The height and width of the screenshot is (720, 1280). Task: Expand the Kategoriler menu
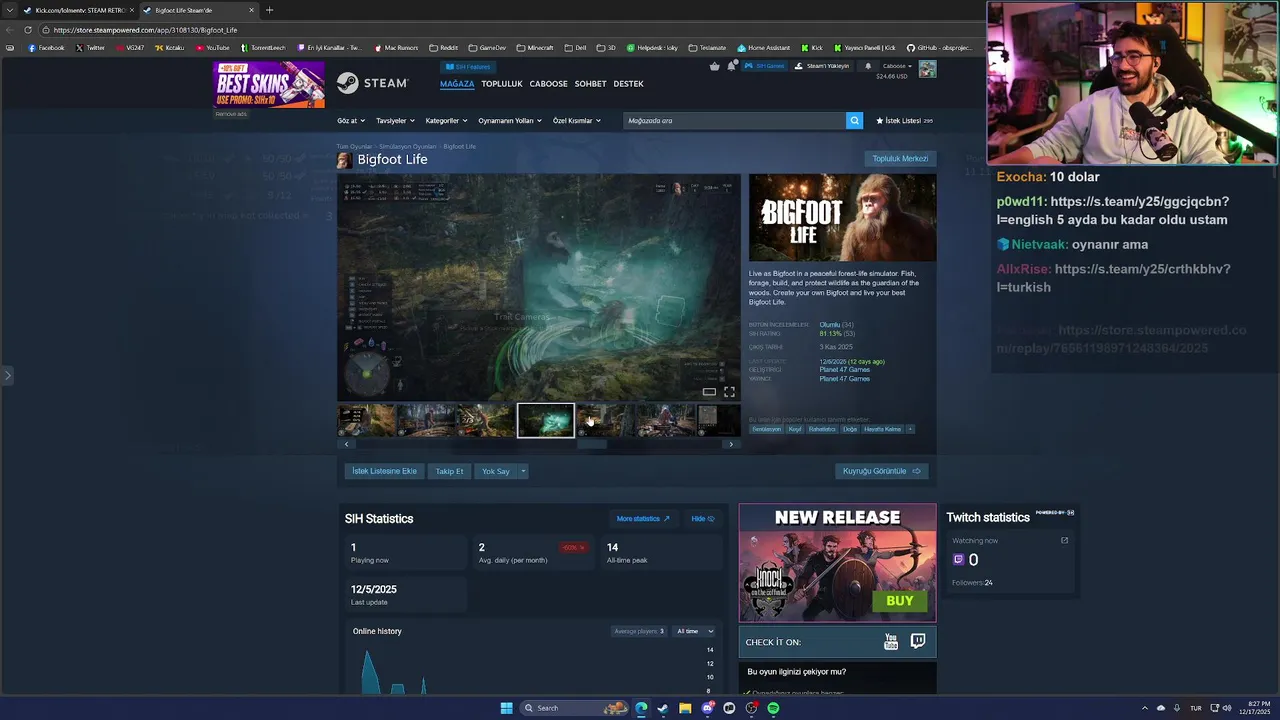(446, 120)
